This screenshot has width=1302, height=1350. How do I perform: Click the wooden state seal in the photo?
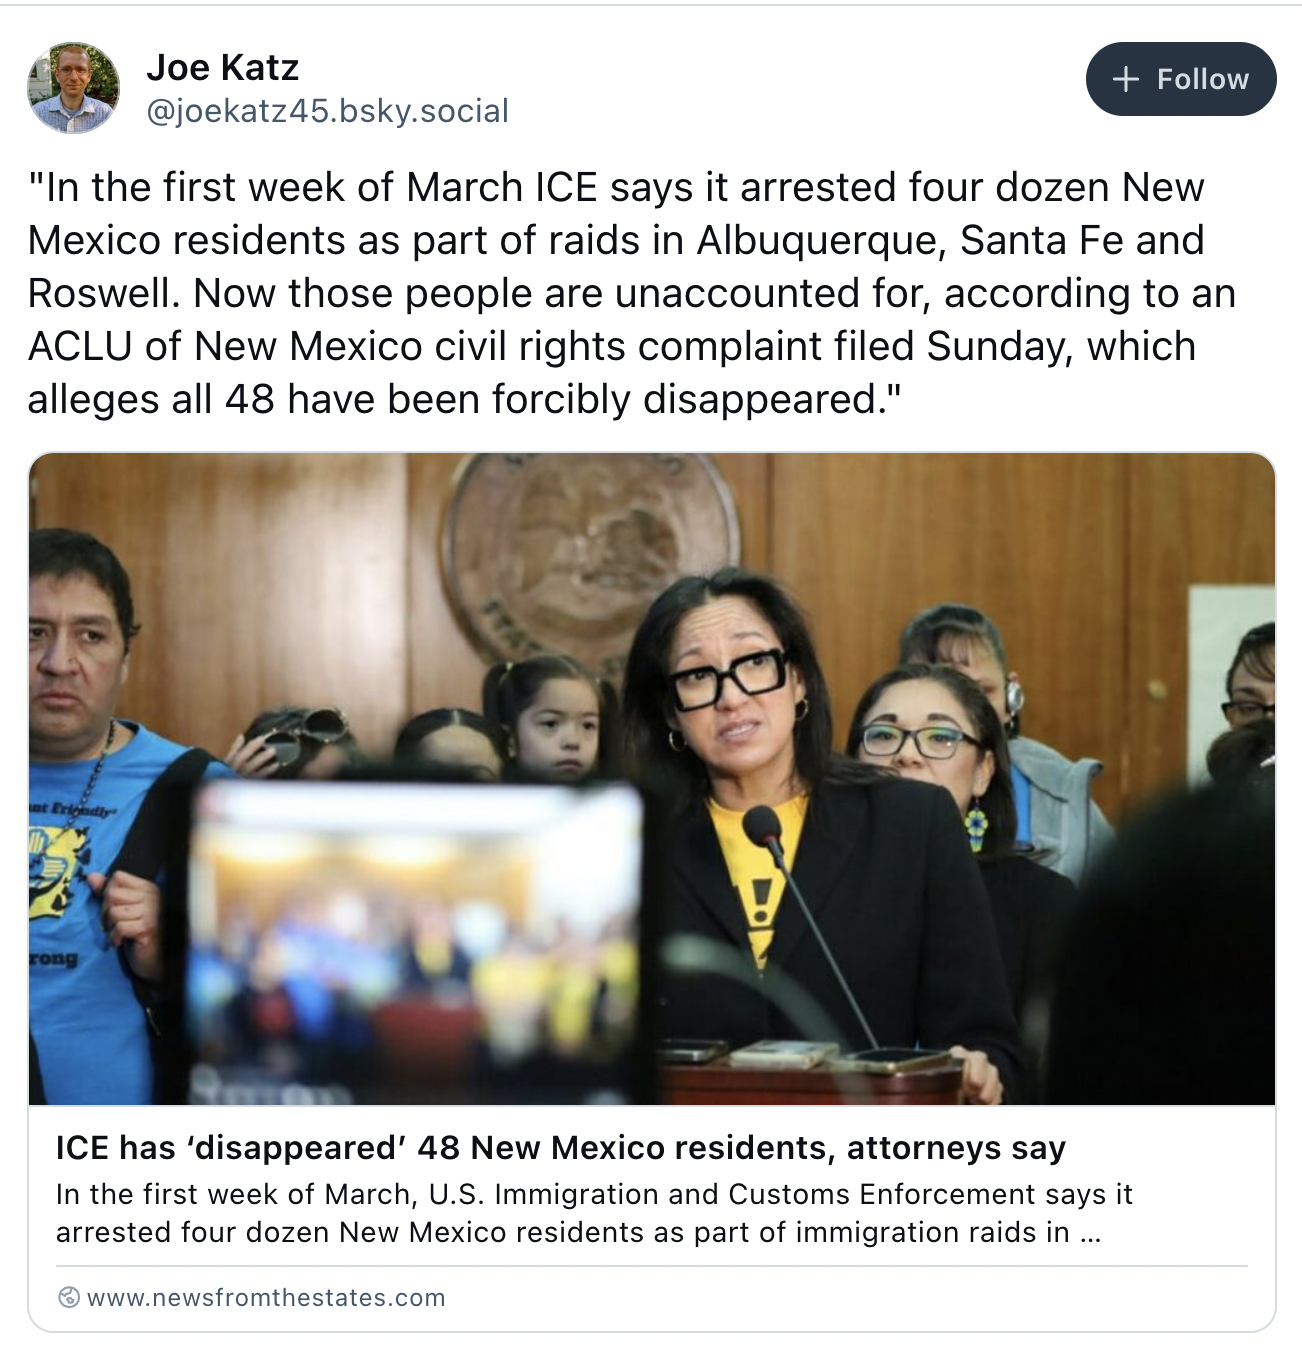(590, 560)
